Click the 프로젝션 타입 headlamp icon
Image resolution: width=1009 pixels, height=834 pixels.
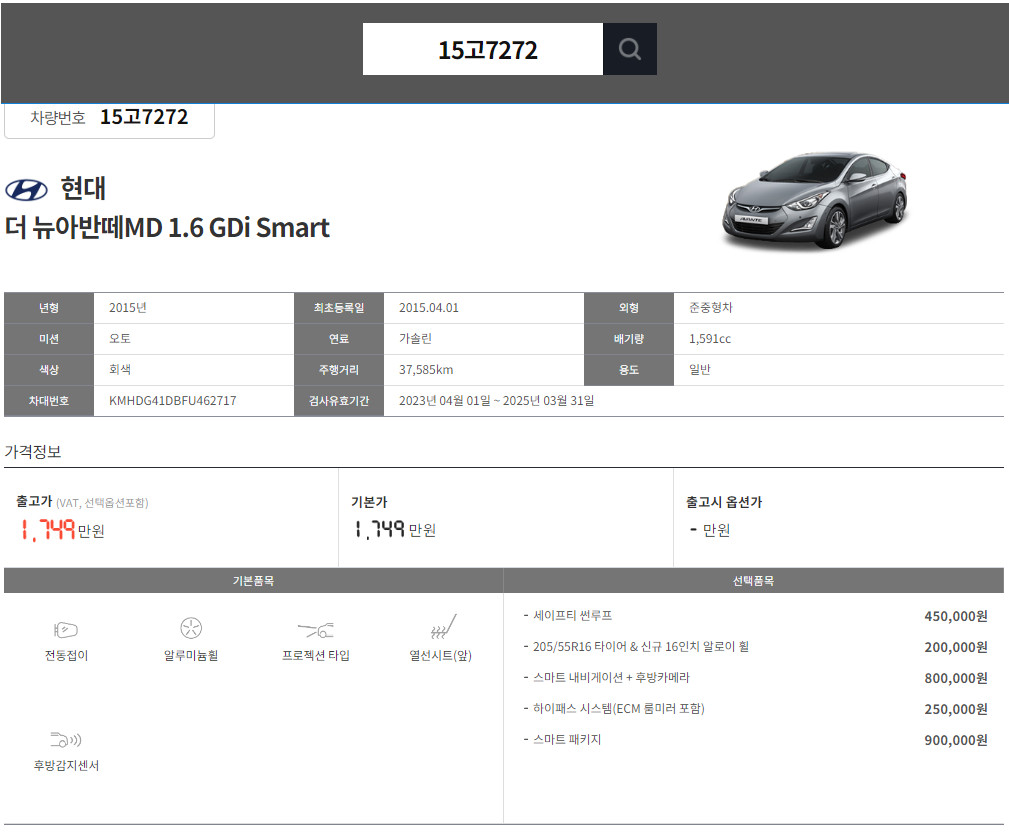coord(316,629)
